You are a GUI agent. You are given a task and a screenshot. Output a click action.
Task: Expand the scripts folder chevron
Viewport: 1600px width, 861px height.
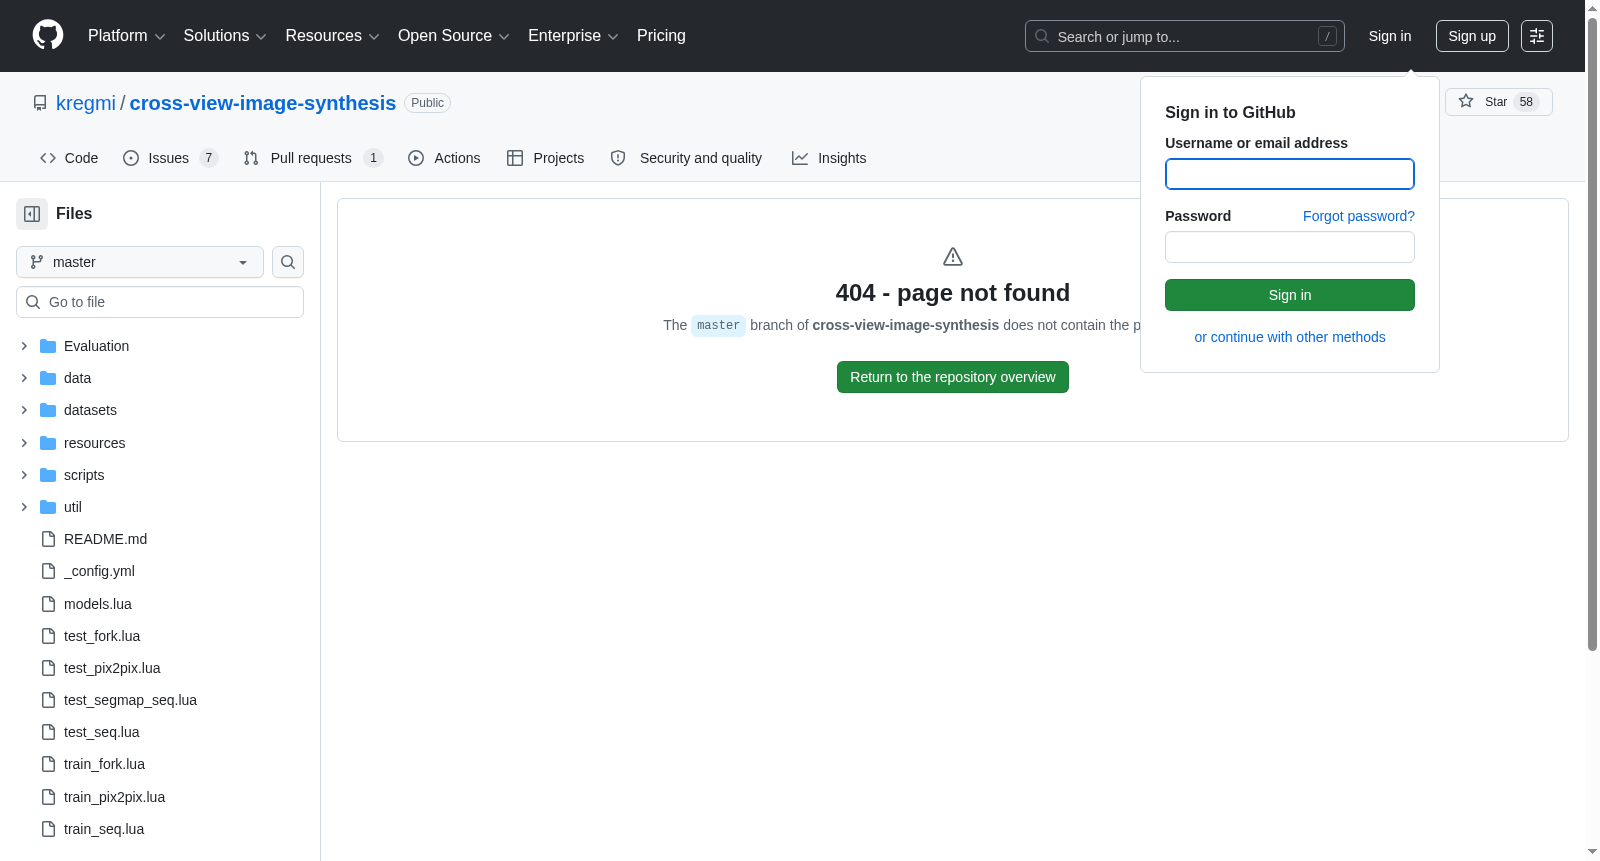(x=24, y=475)
